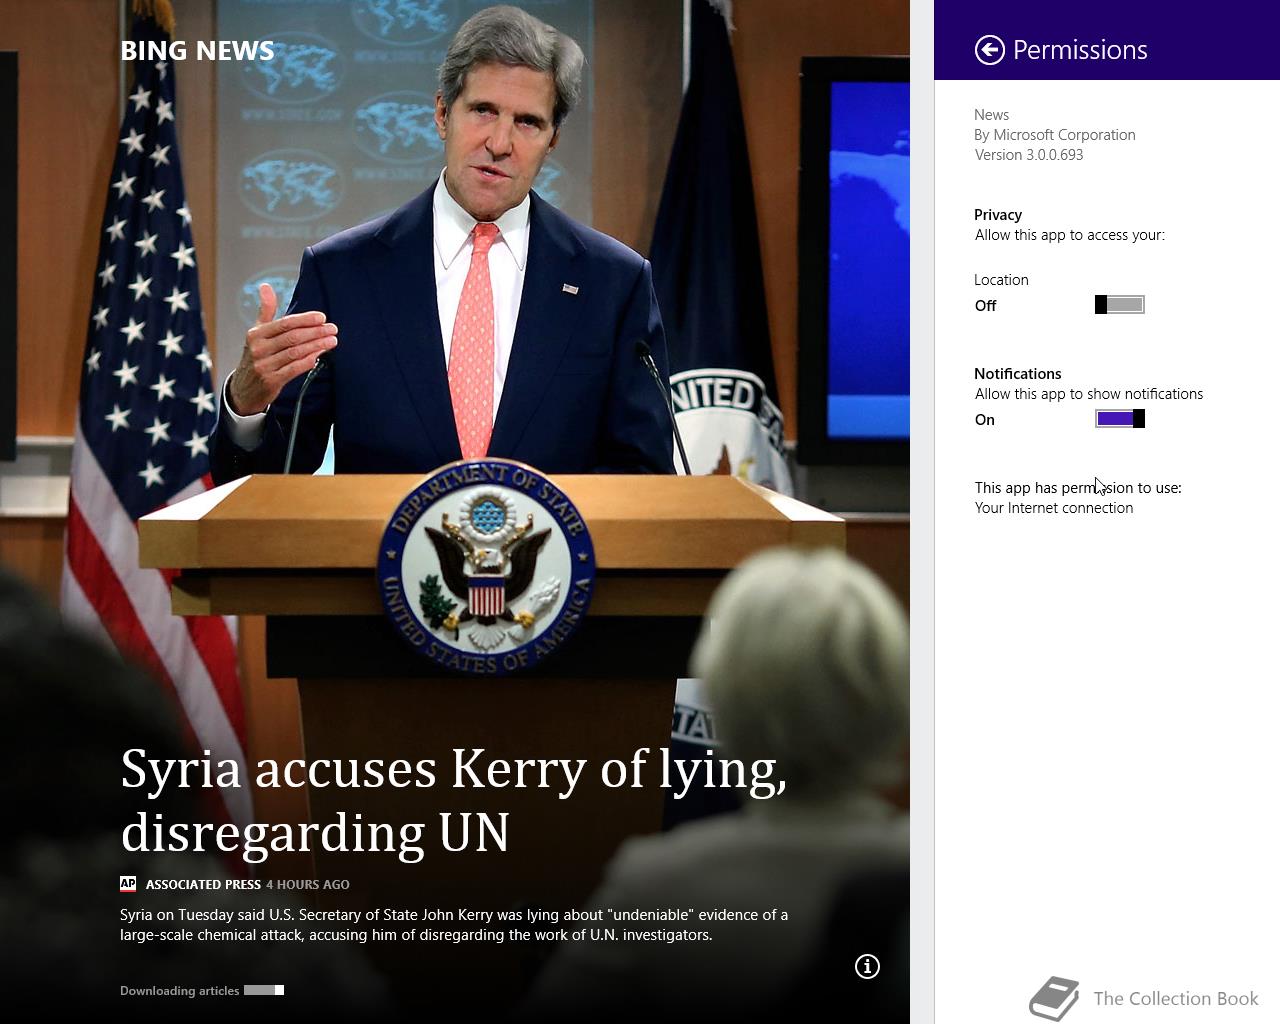This screenshot has width=1280, height=1024.
Task: Click the back arrow next to Permissions
Action: click(x=990, y=50)
